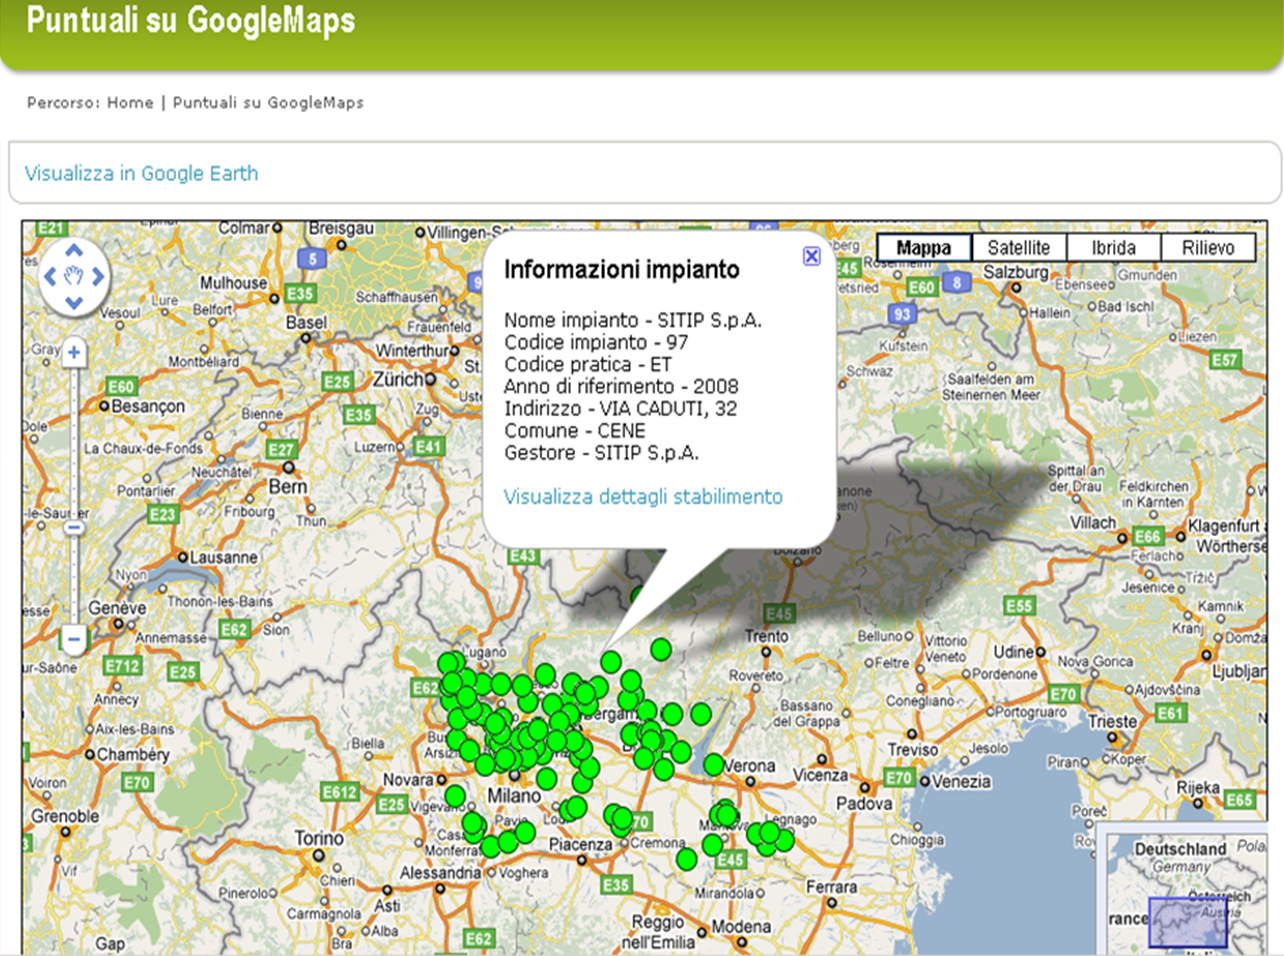Select the Codice pratica - ET line

[x=588, y=364]
